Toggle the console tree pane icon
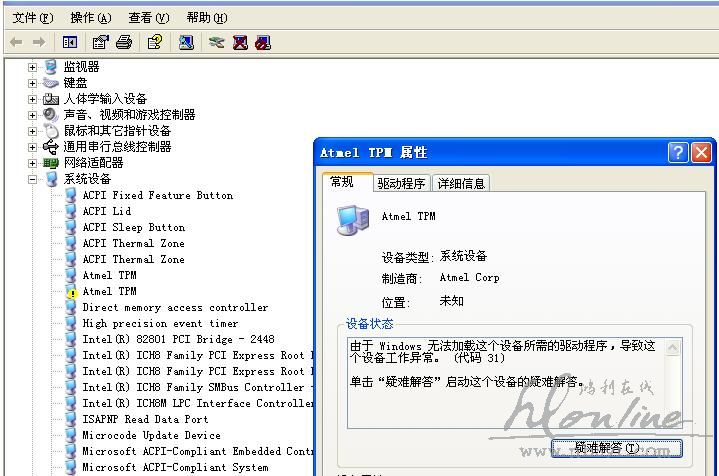This screenshot has width=719, height=476. point(70,43)
